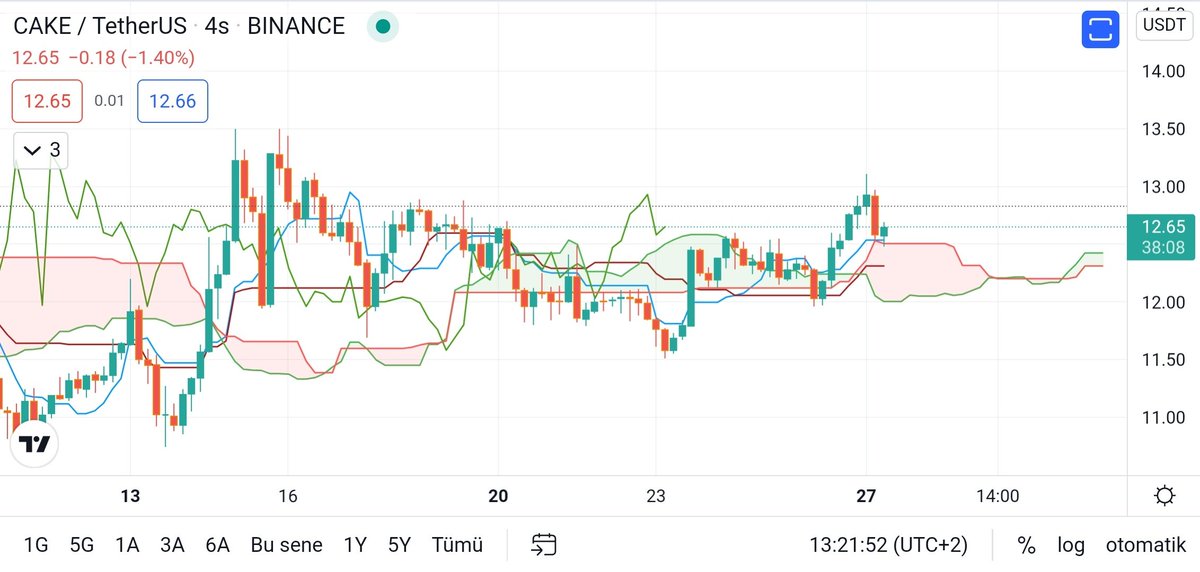
Task: Toggle otomatik auto scale
Action: click(1145, 545)
